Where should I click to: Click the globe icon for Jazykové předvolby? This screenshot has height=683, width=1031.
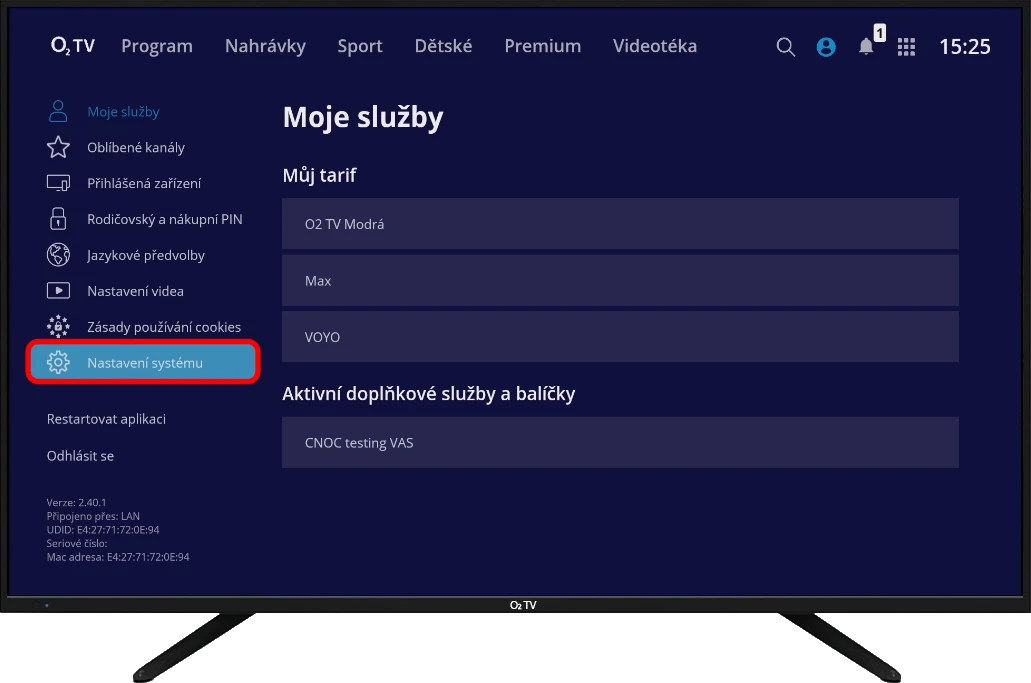click(58, 255)
